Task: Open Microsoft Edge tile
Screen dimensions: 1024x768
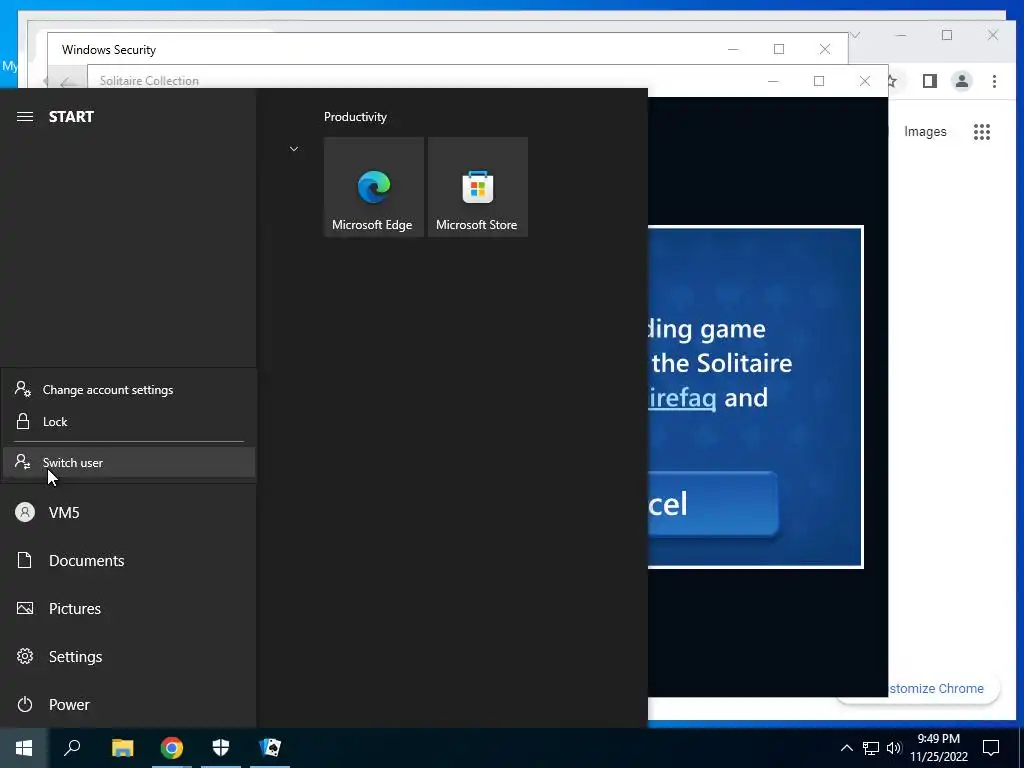Action: (x=374, y=187)
